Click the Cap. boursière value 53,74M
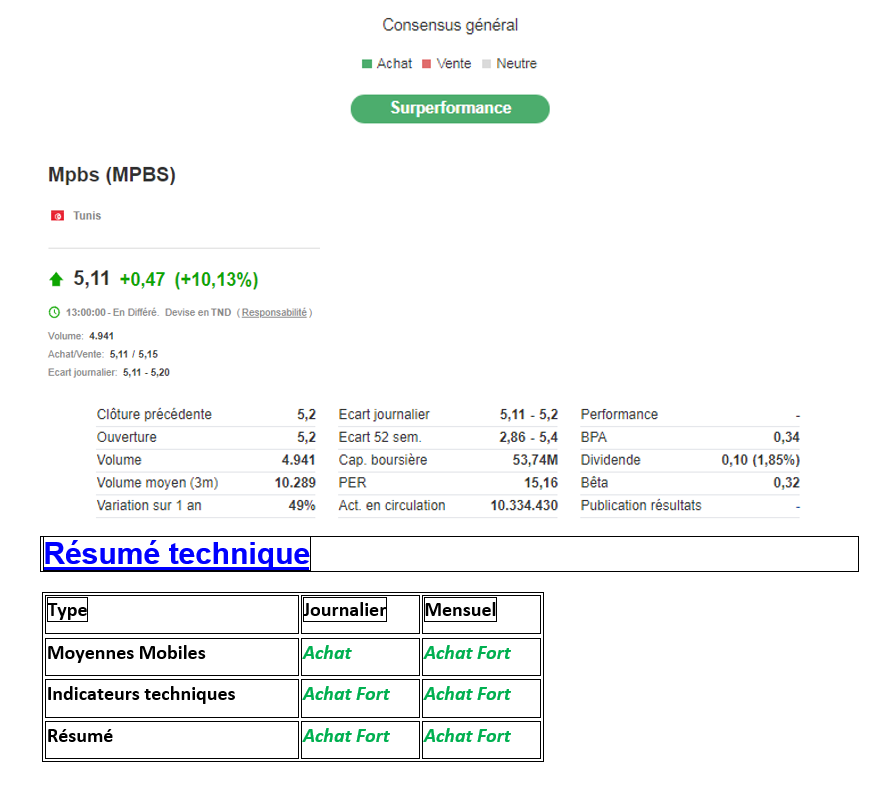This screenshot has height=787, width=894. pos(536,460)
